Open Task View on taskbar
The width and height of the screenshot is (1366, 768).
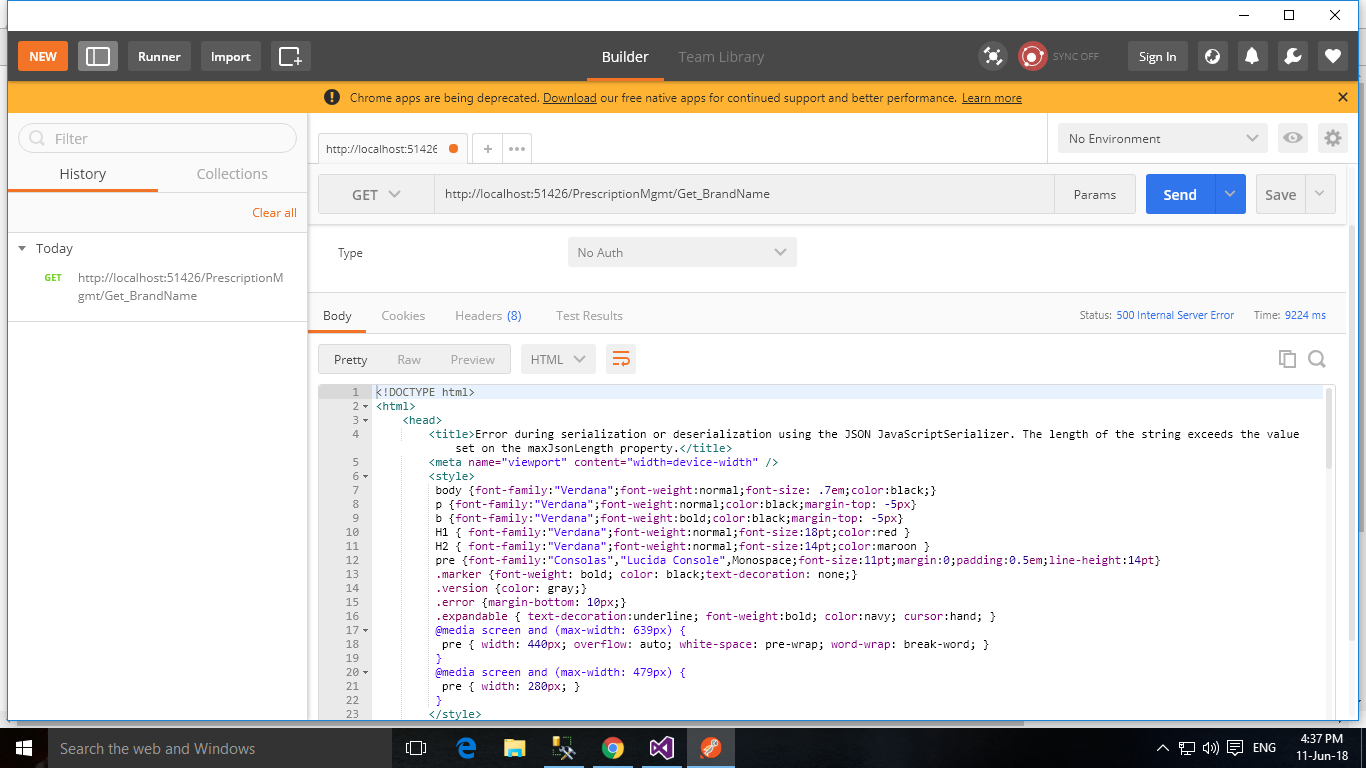click(415, 748)
